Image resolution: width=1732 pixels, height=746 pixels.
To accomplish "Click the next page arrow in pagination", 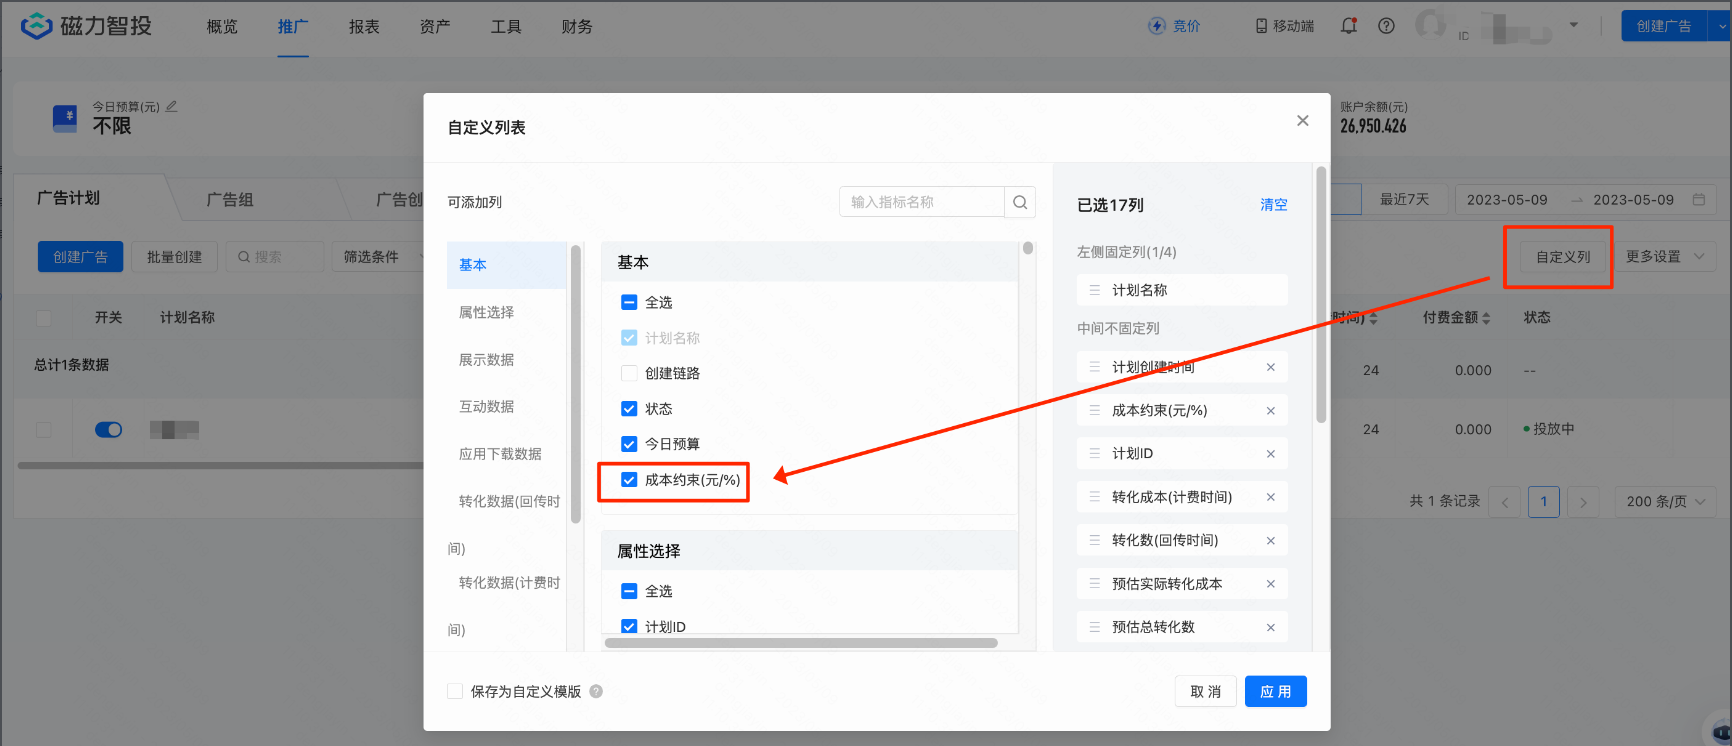I will click(x=1583, y=502).
